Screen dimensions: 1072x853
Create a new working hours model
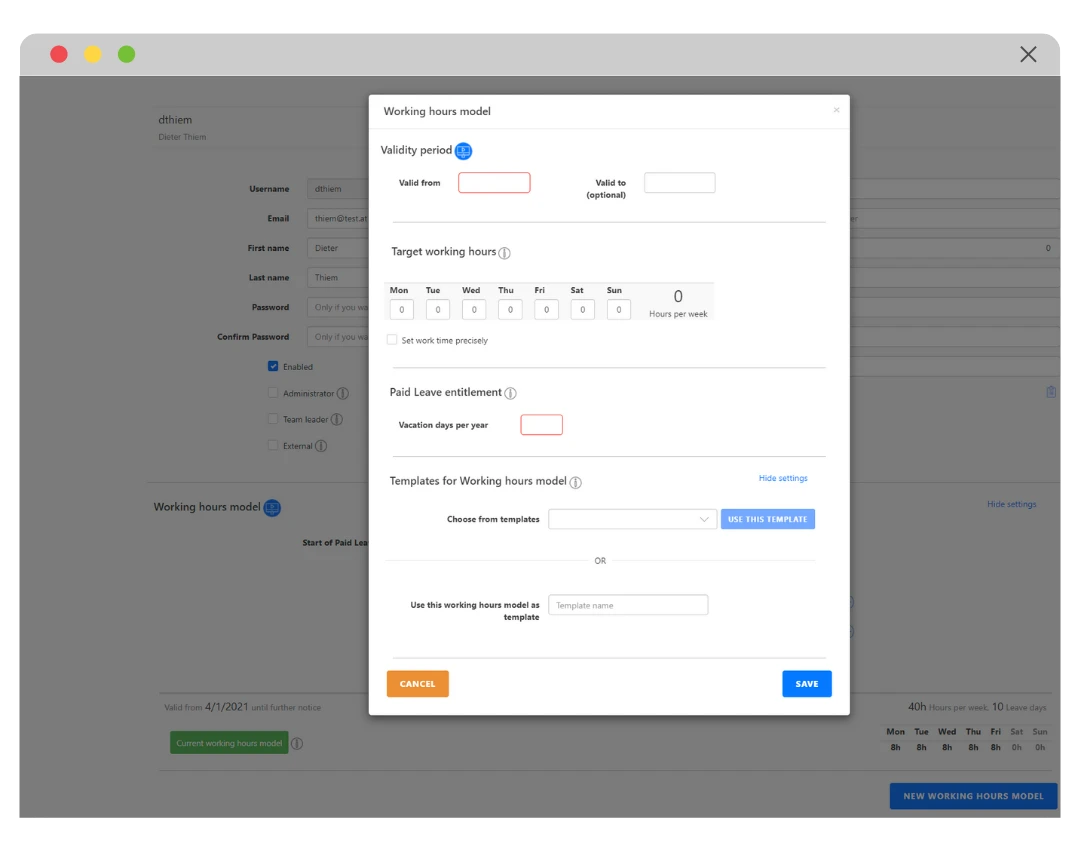973,795
